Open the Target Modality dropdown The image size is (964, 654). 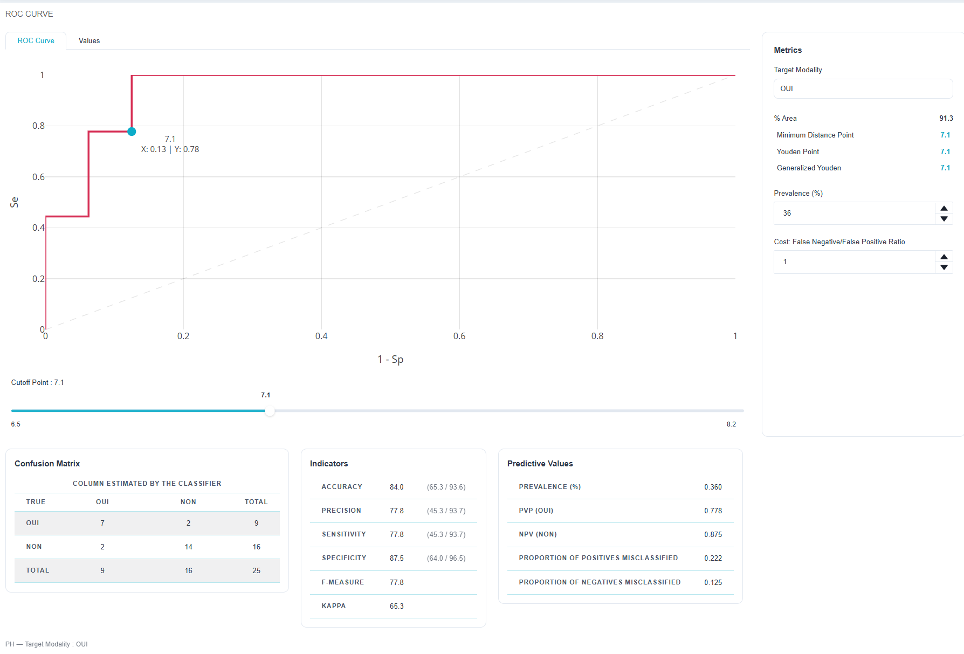tap(863, 89)
